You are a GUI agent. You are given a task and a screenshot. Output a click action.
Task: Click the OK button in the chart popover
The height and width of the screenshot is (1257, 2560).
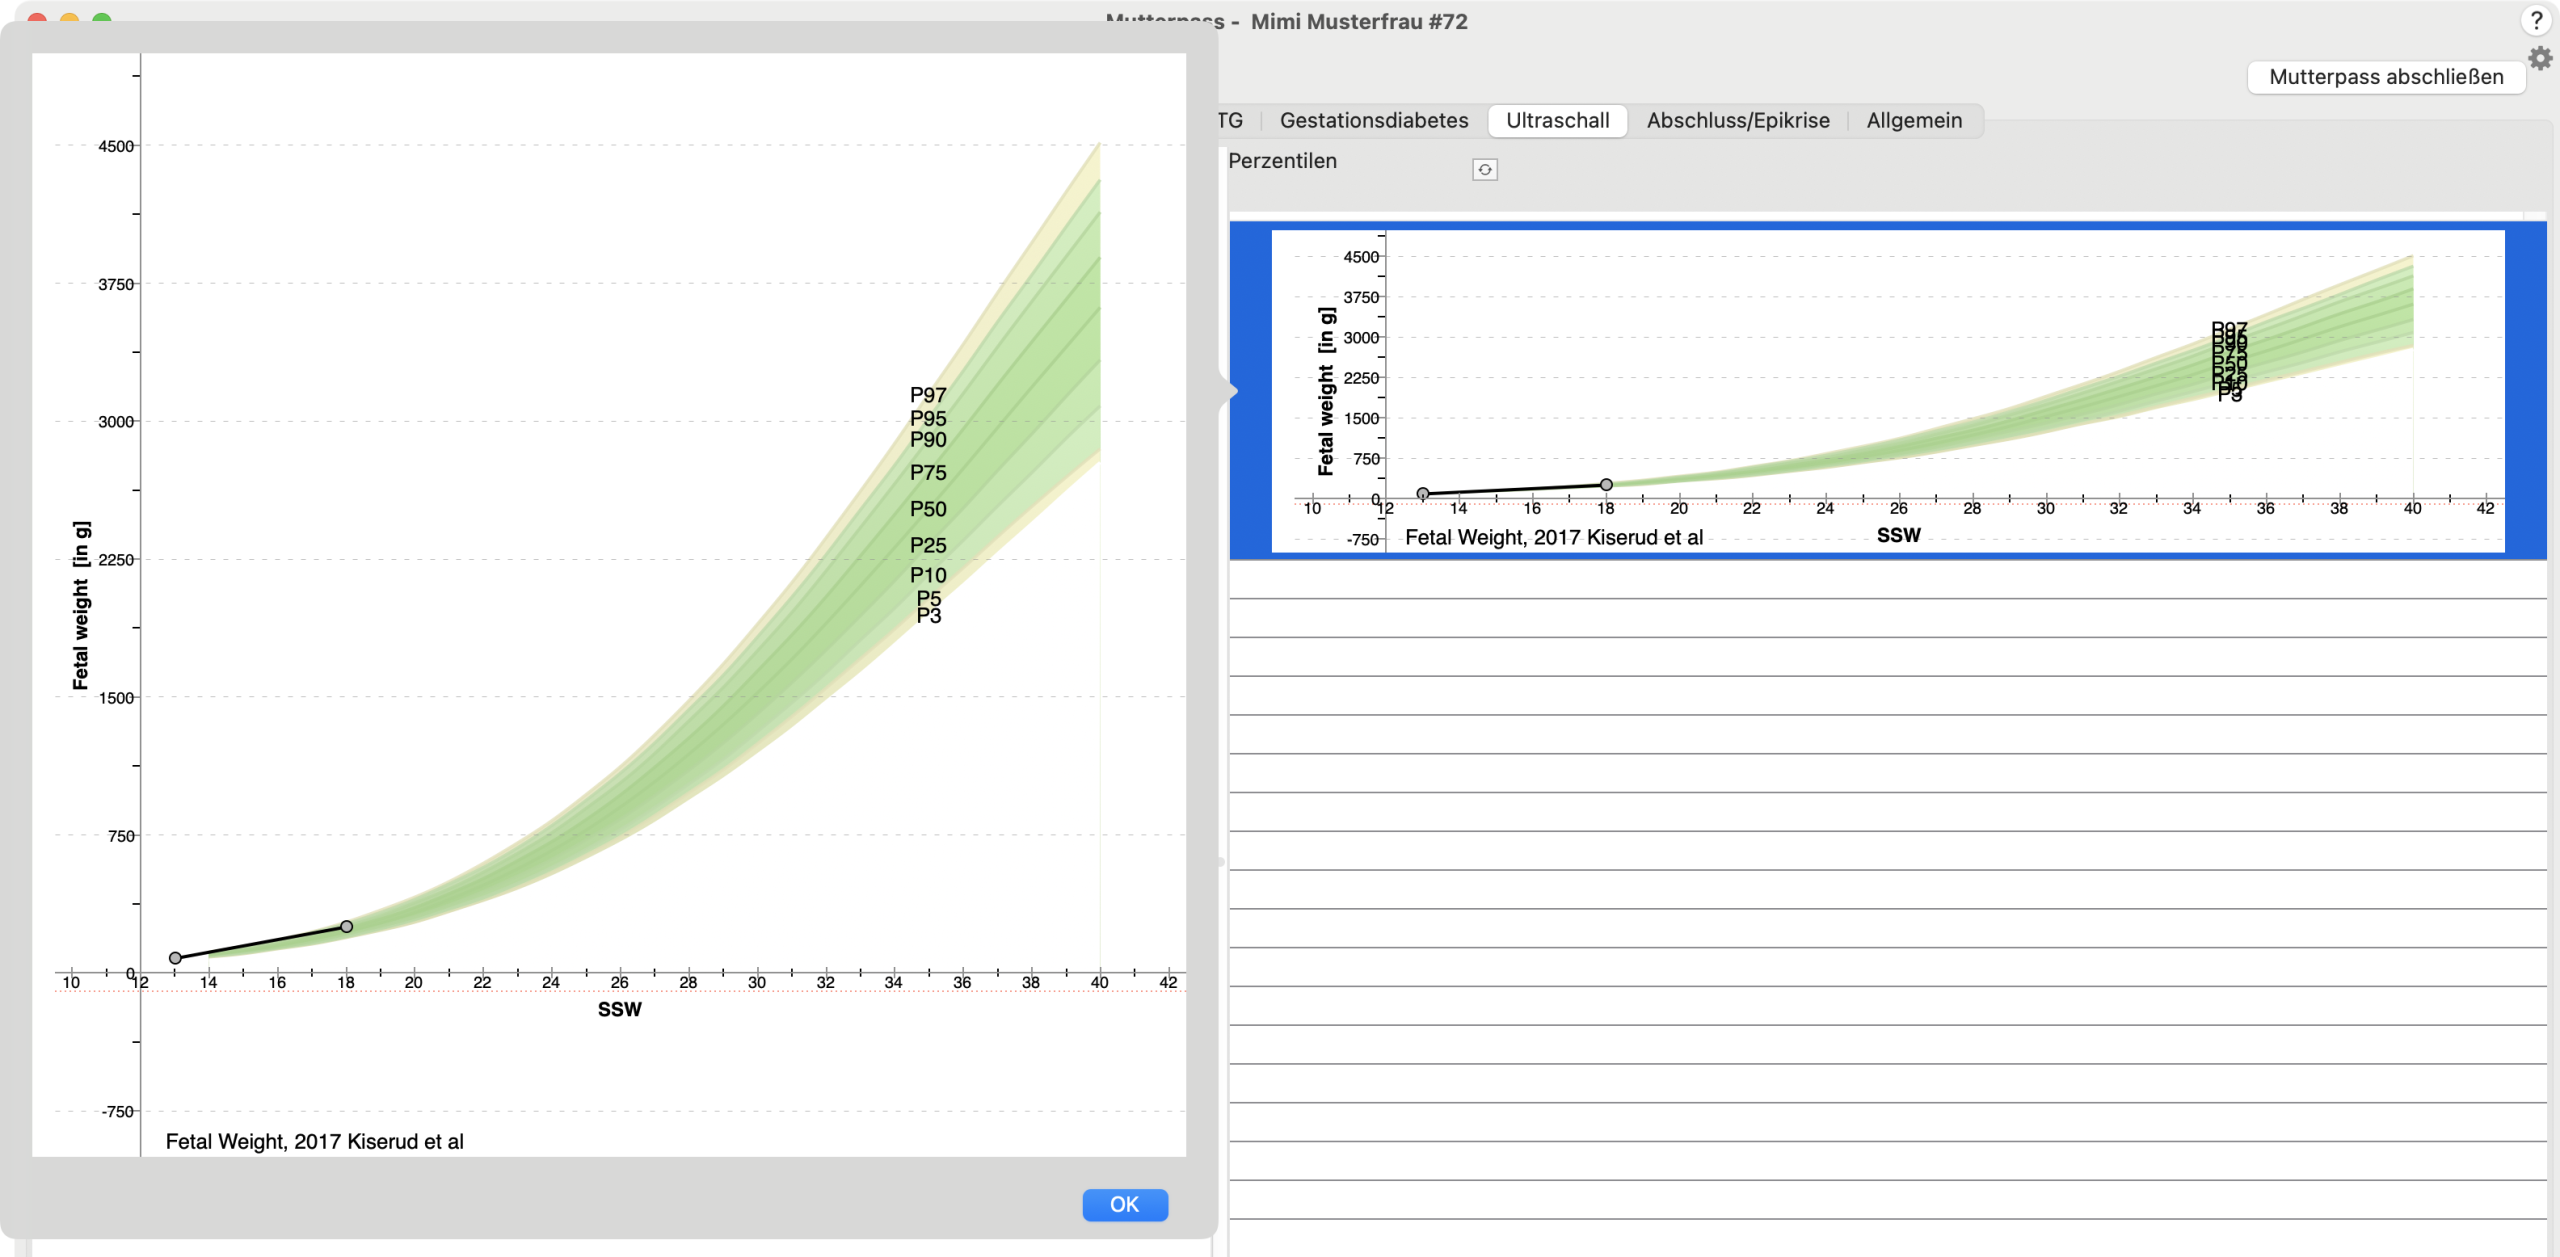coord(1124,1204)
